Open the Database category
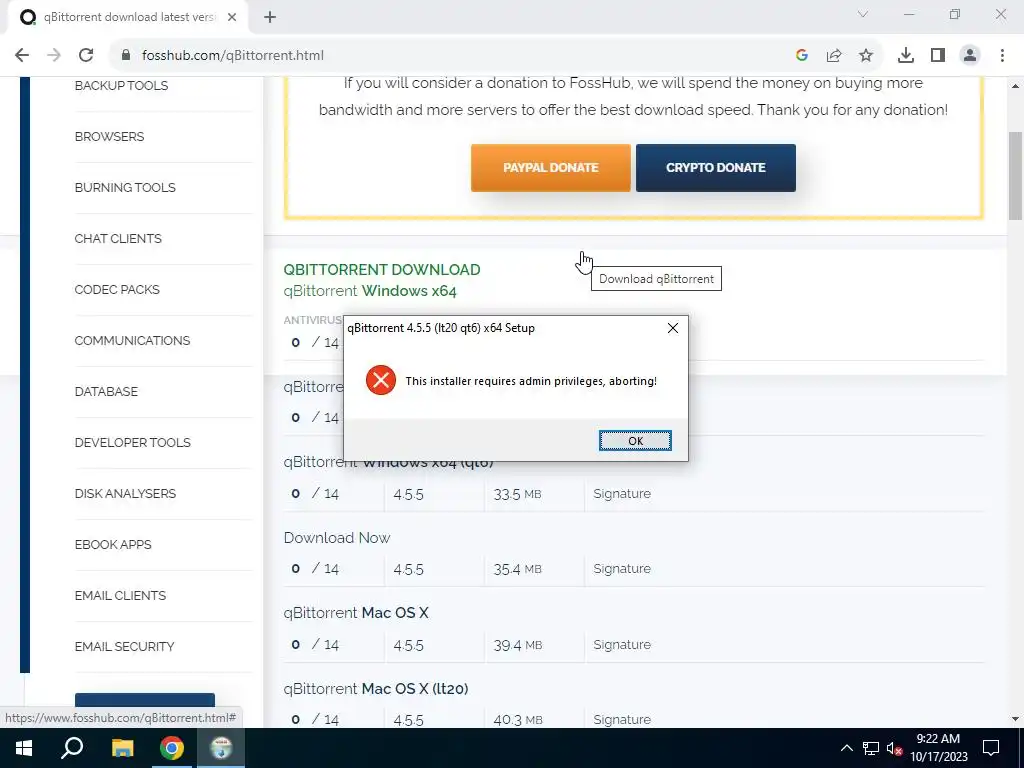1024x768 pixels. tap(106, 391)
